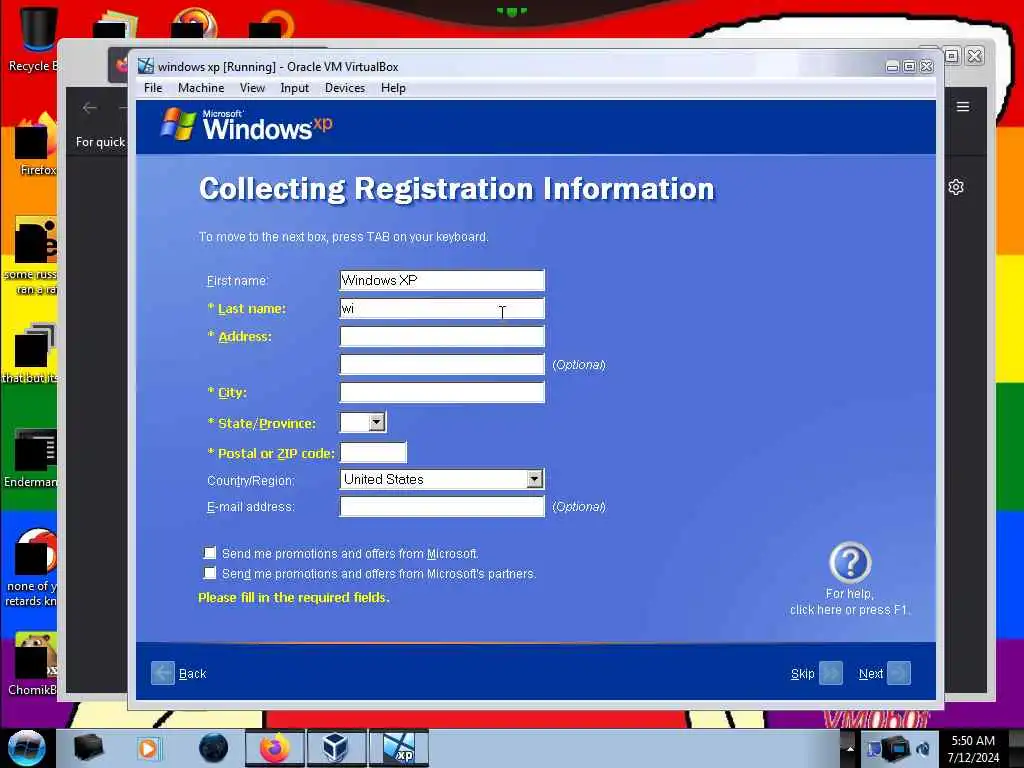The height and width of the screenshot is (768, 1024).
Task: Open the Machine menu
Action: point(201,88)
